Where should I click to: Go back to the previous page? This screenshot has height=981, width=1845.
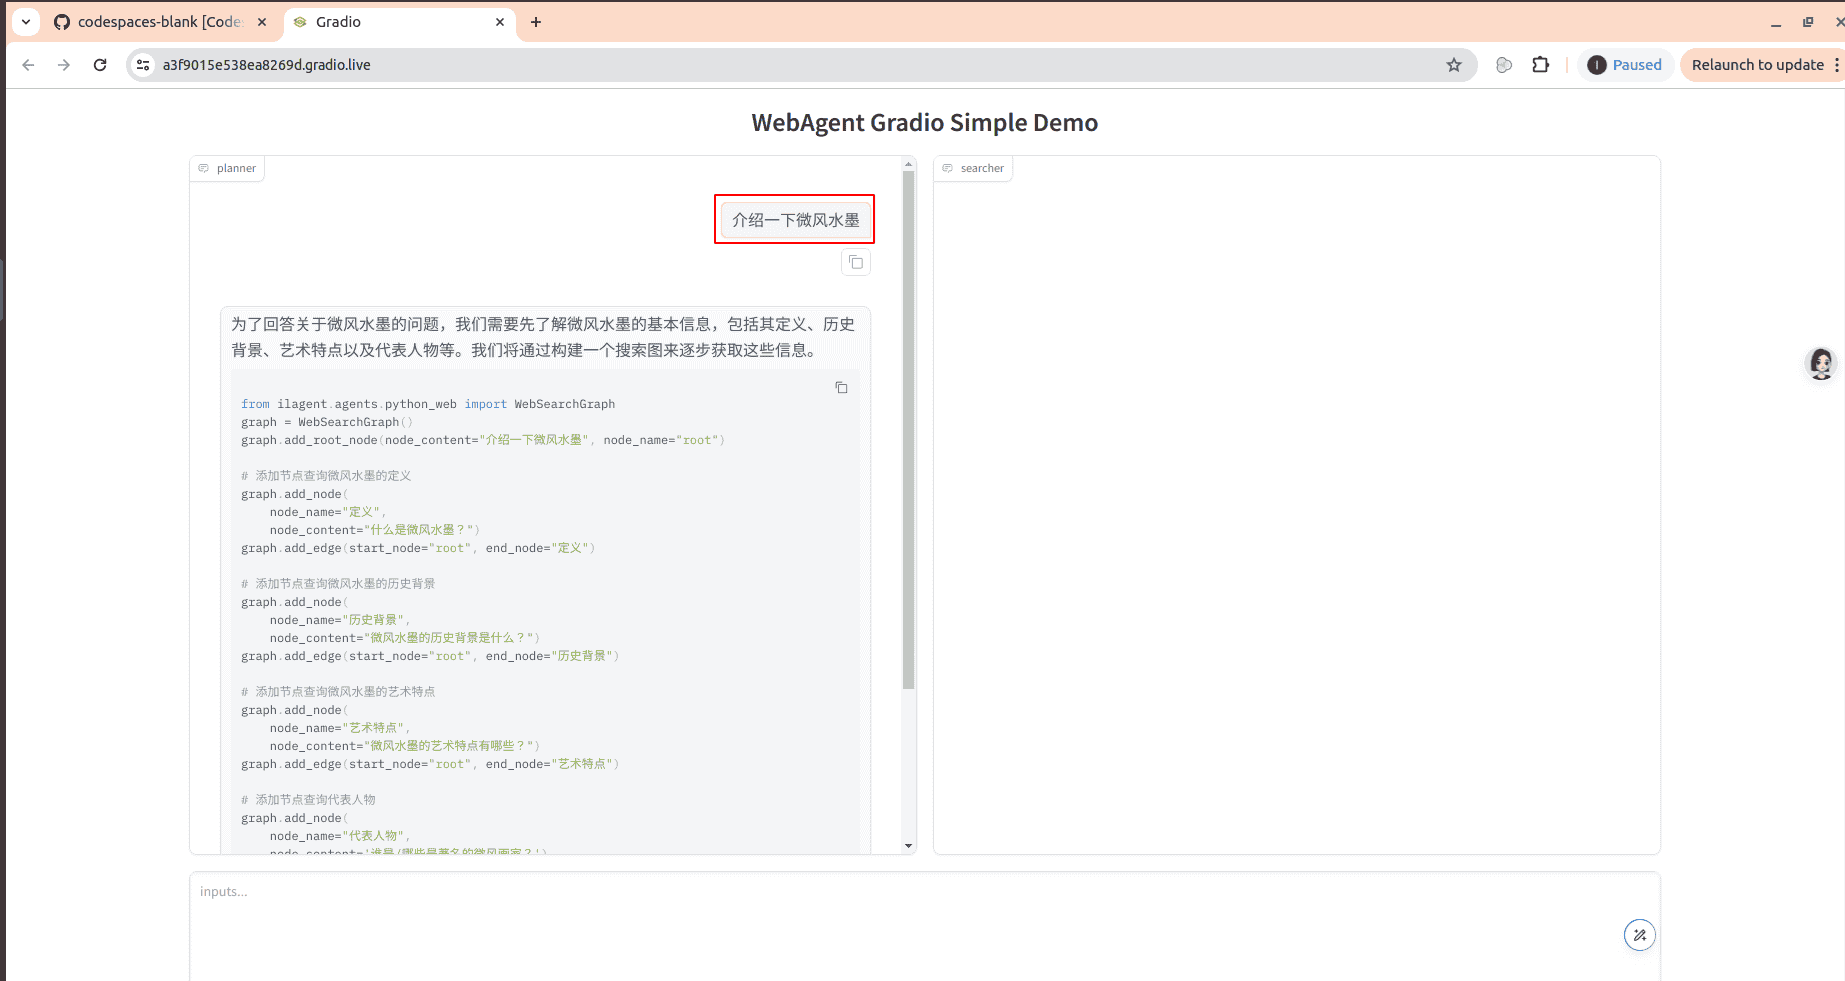(28, 65)
